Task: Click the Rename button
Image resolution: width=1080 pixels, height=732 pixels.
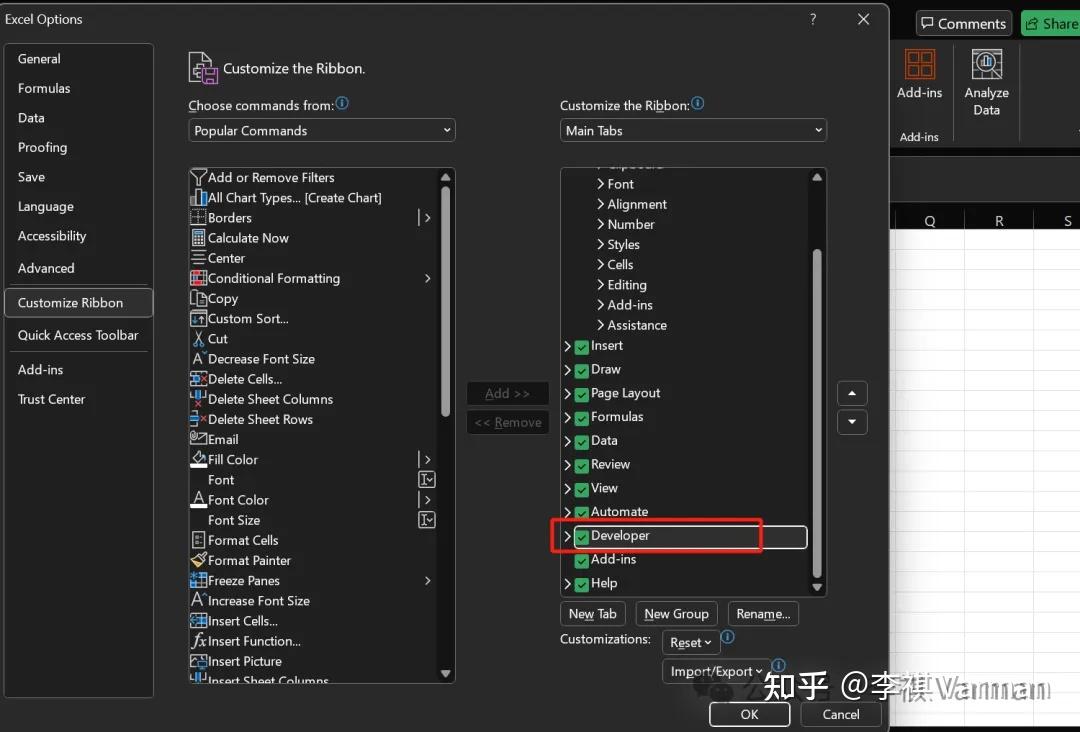Action: (x=763, y=613)
